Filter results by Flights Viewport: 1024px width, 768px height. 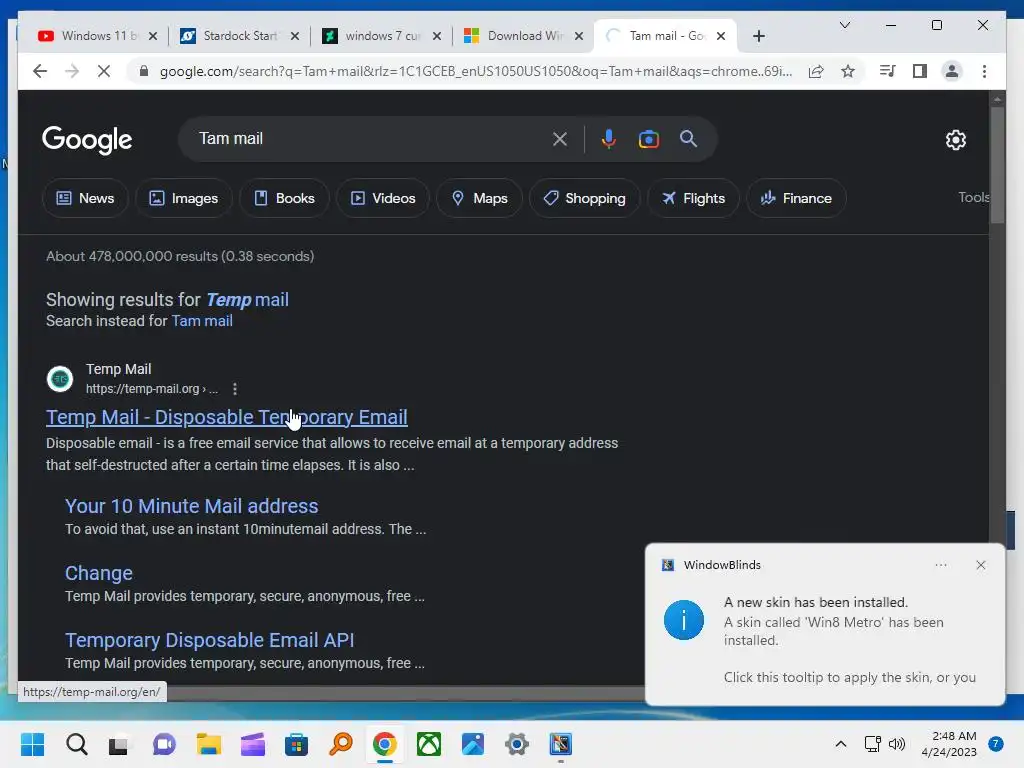[693, 198]
